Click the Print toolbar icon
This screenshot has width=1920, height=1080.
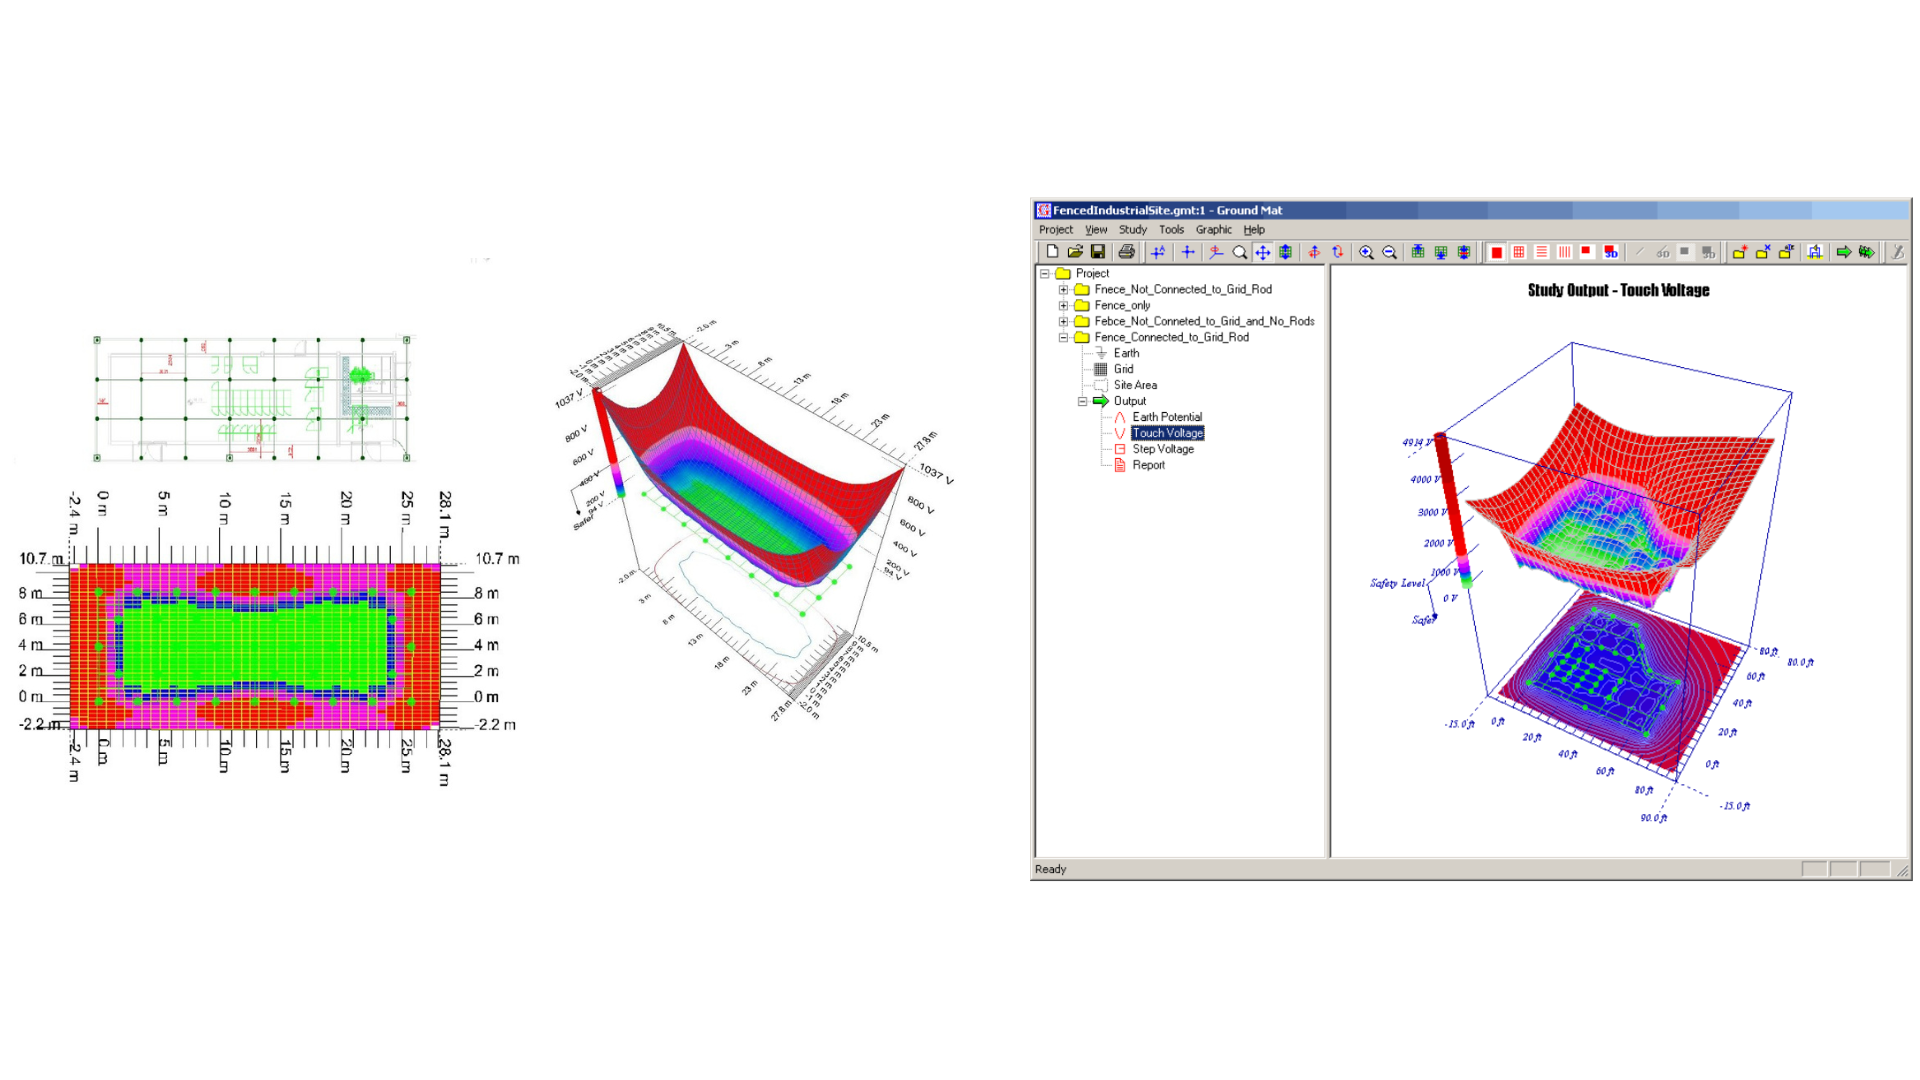click(1127, 252)
